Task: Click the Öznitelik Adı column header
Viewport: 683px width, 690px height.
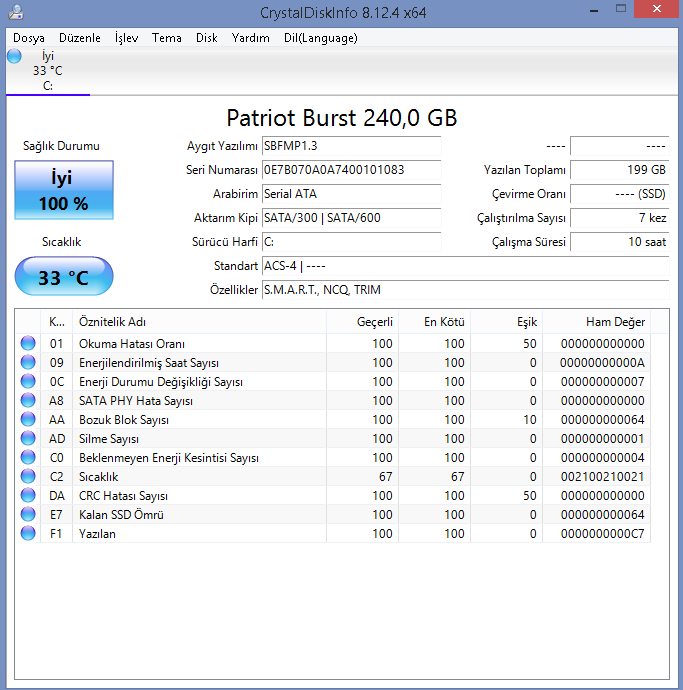Action: [x=199, y=322]
